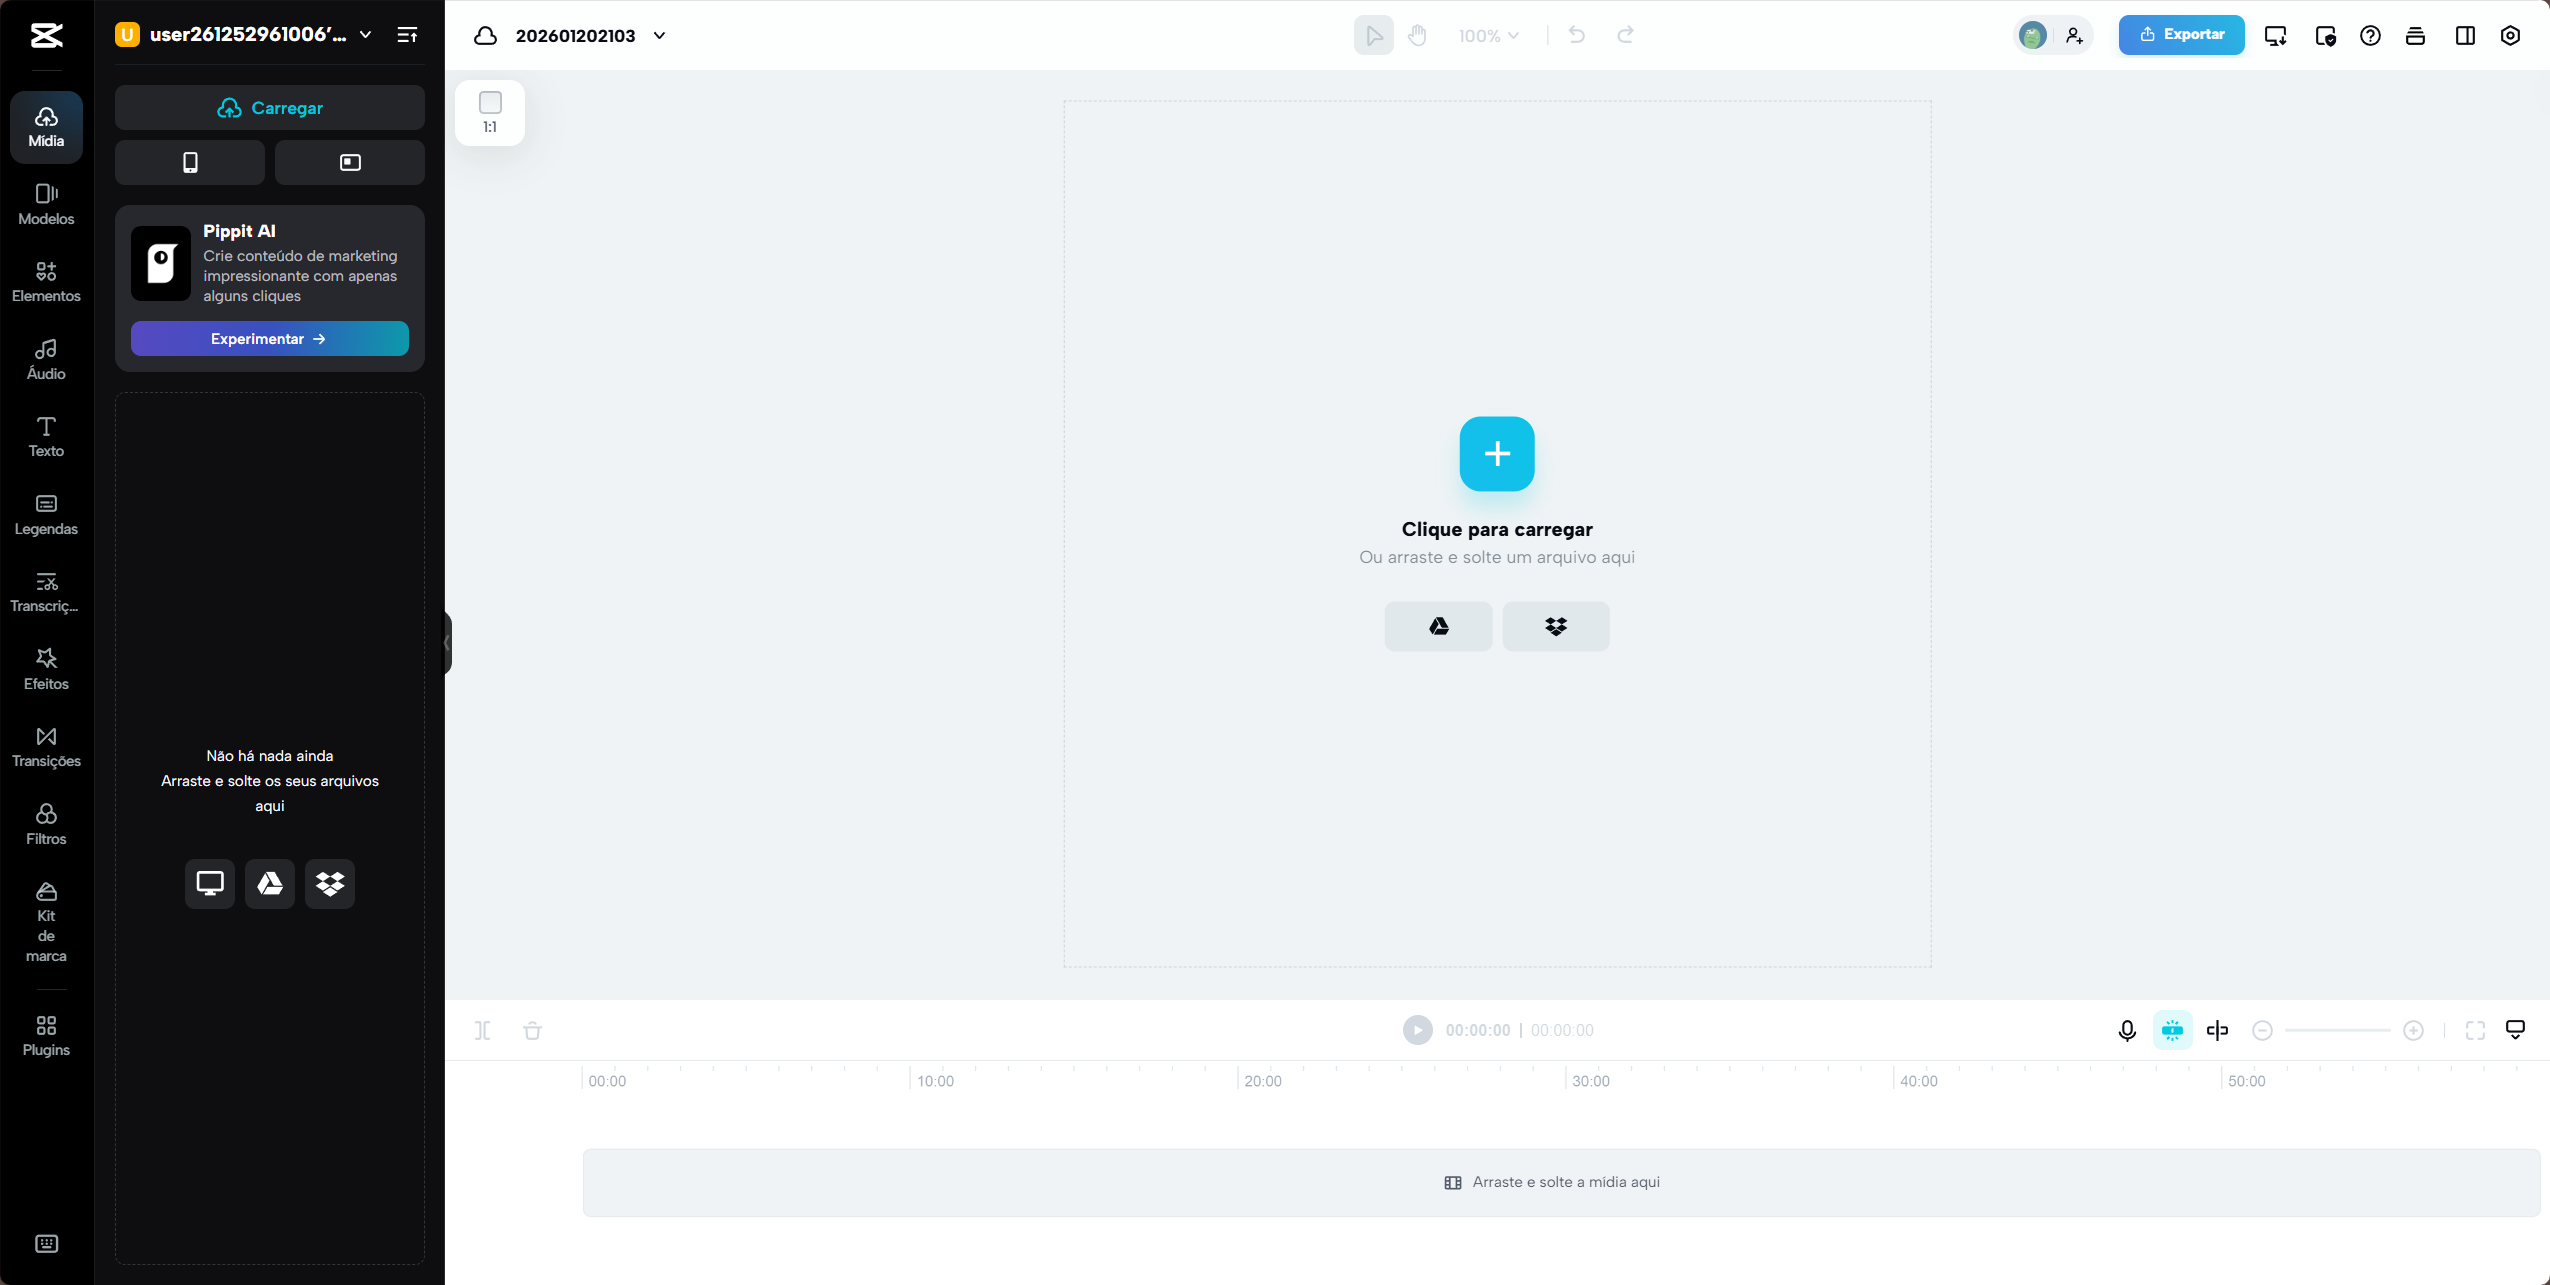The width and height of the screenshot is (2550, 1285).
Task: Open the help question mark icon
Action: (x=2370, y=36)
